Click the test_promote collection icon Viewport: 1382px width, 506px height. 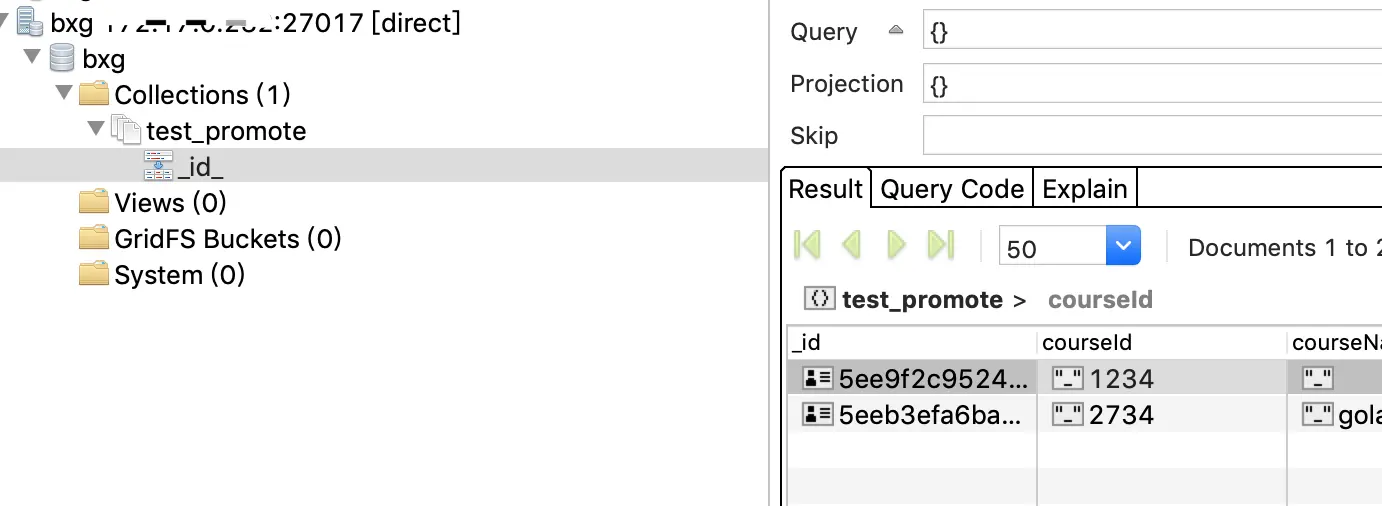pos(126,130)
